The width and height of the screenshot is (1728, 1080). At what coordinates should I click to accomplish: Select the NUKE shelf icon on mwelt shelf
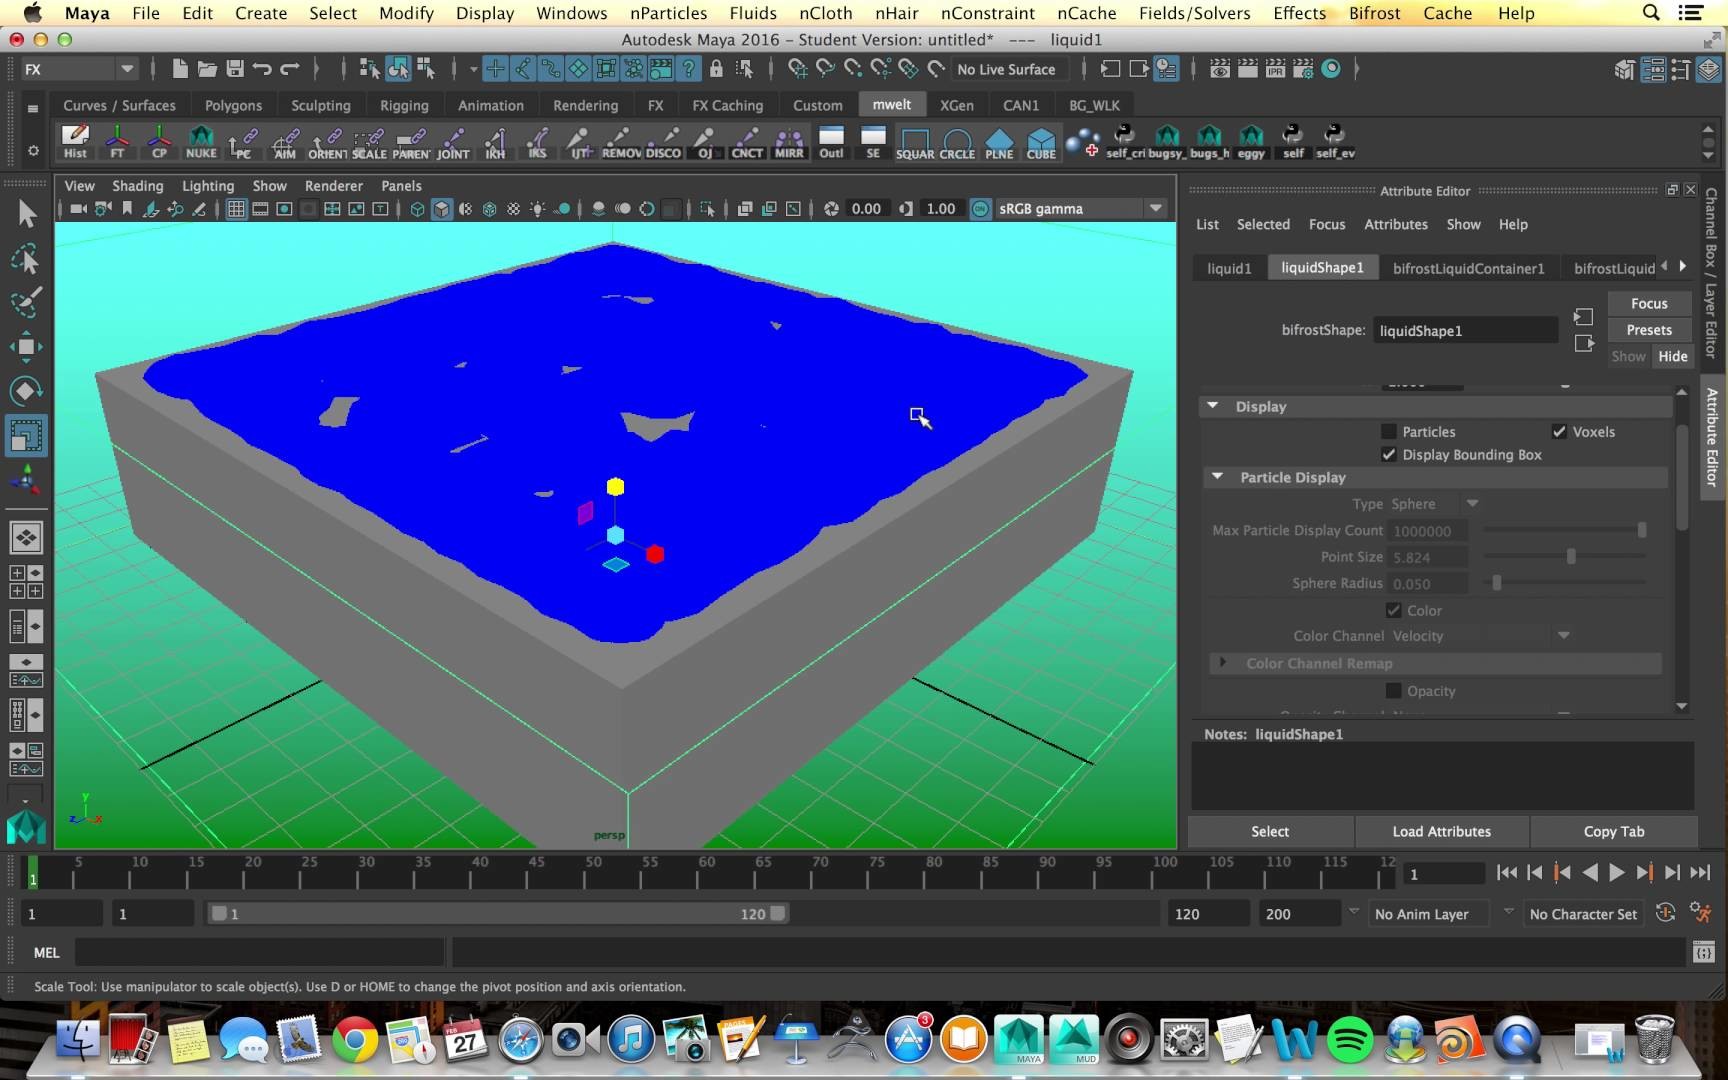[201, 141]
